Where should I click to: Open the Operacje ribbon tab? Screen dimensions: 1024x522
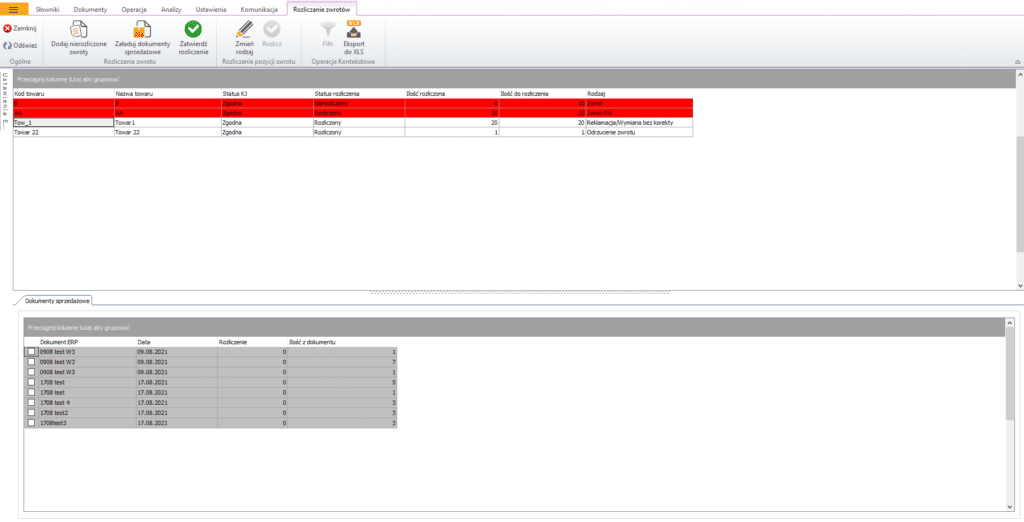pos(134,10)
